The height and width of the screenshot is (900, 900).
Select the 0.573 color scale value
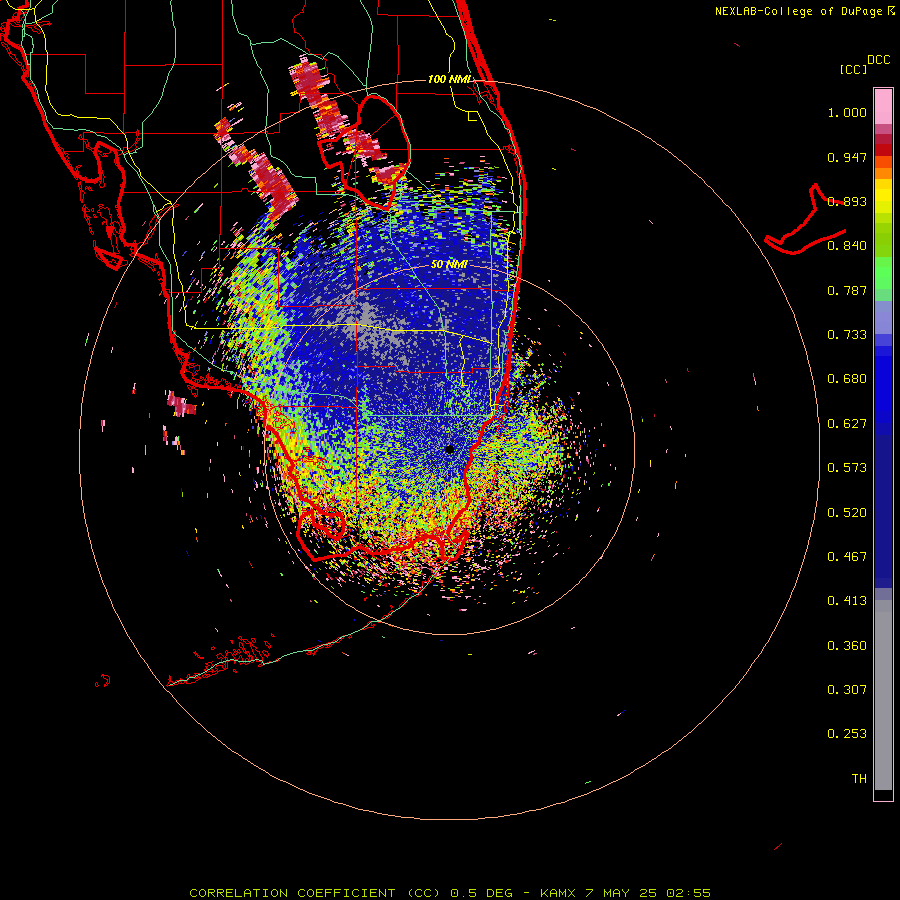(847, 468)
